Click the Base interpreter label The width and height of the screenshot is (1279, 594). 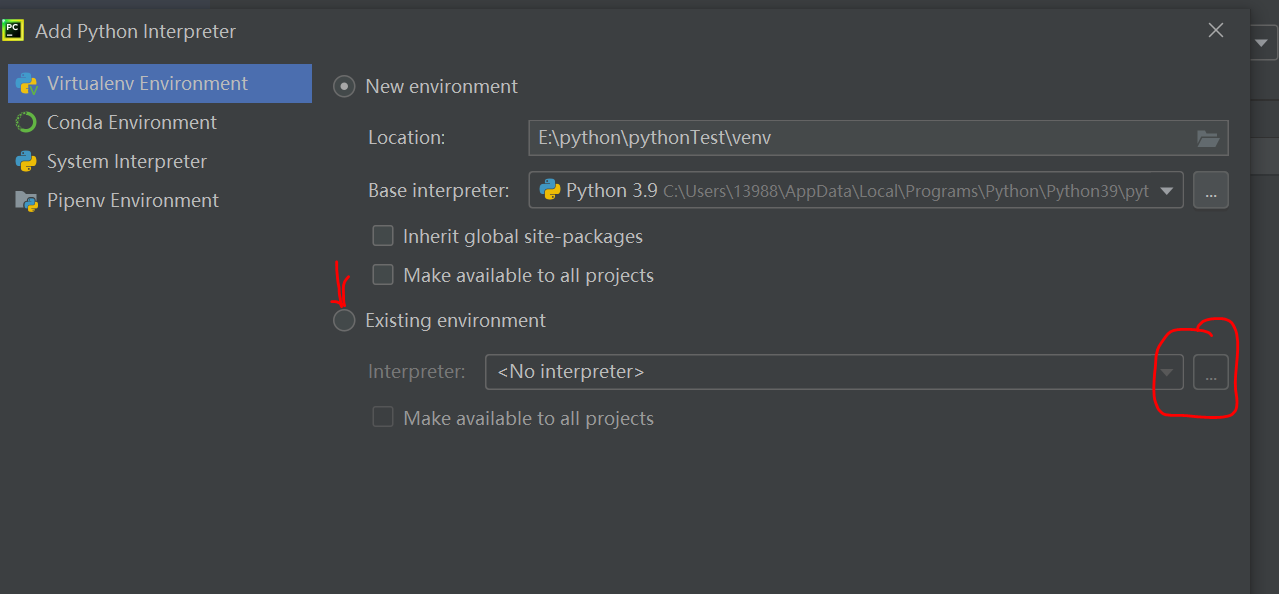point(439,190)
